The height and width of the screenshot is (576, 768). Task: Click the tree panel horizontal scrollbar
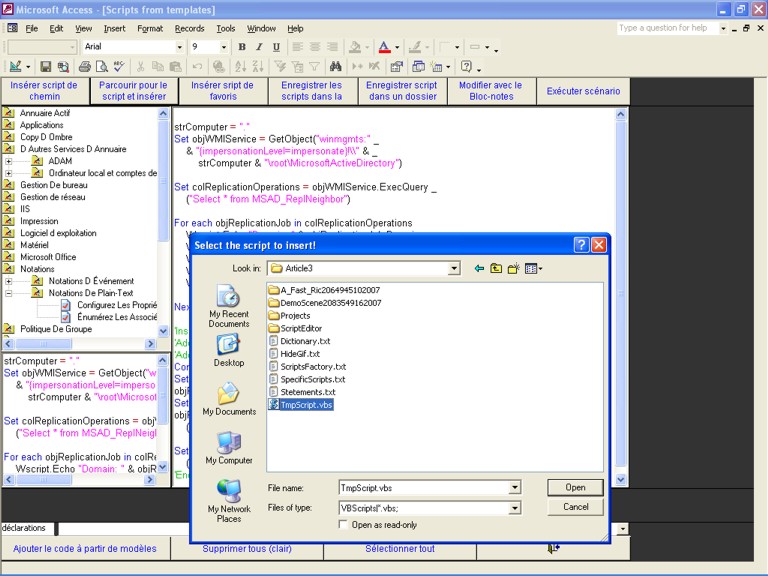79,344
